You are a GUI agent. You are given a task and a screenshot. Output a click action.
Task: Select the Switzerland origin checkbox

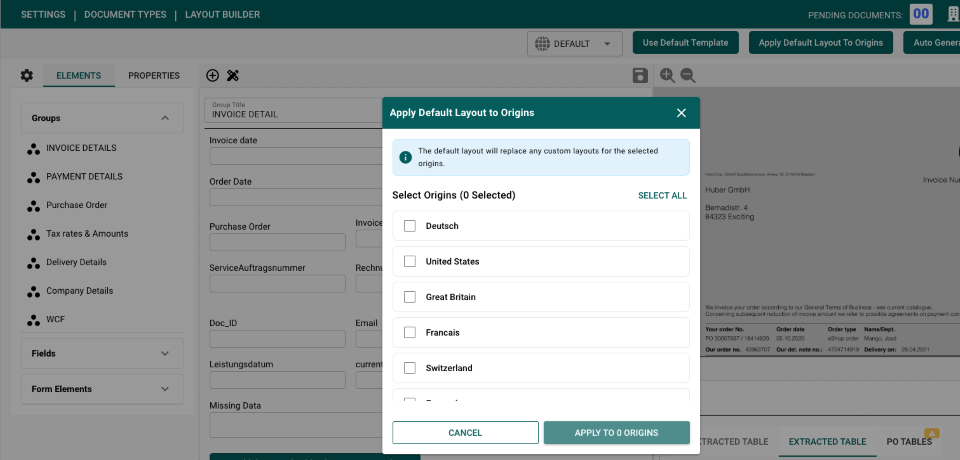pos(410,368)
